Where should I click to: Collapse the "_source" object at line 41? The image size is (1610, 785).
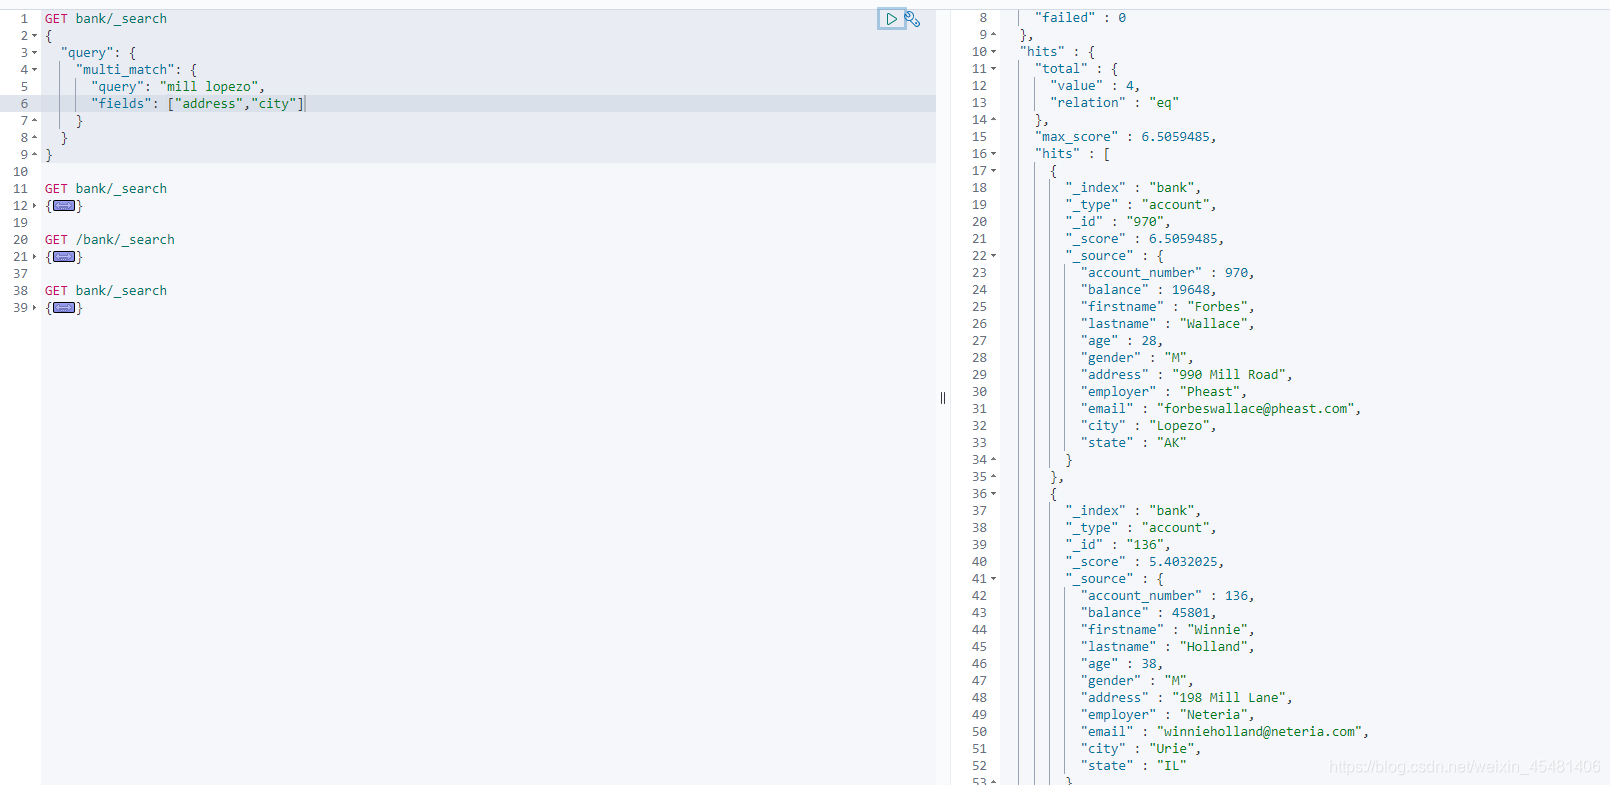[x=993, y=579]
